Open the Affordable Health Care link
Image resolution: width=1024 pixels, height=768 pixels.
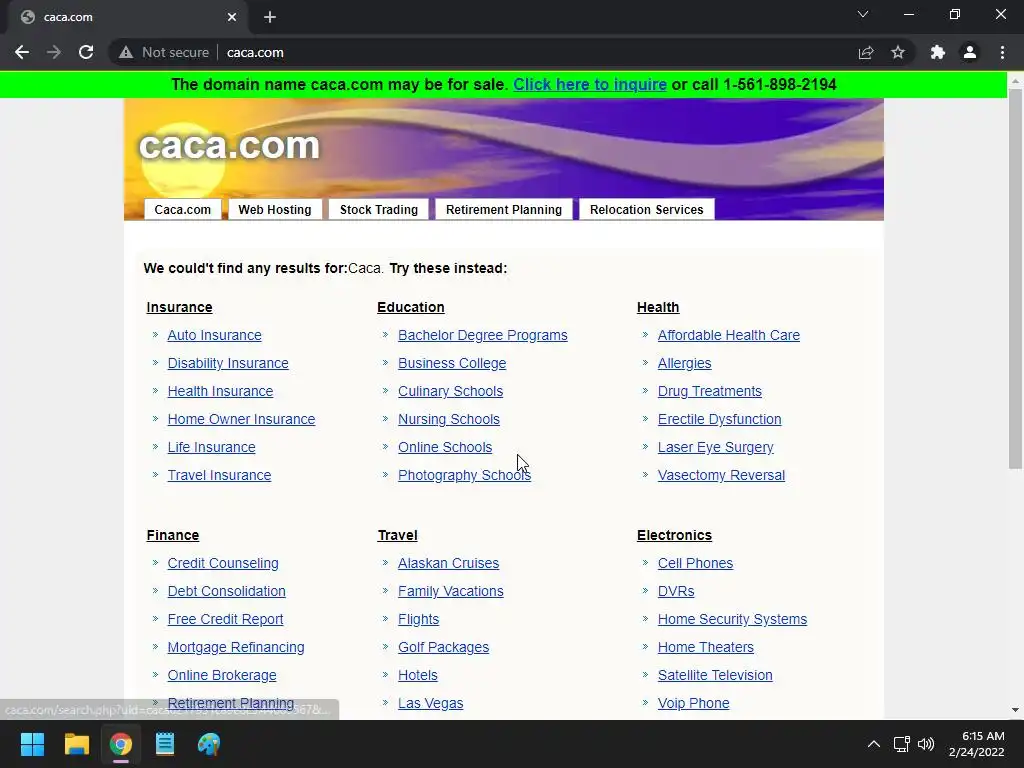pyautogui.click(x=729, y=335)
